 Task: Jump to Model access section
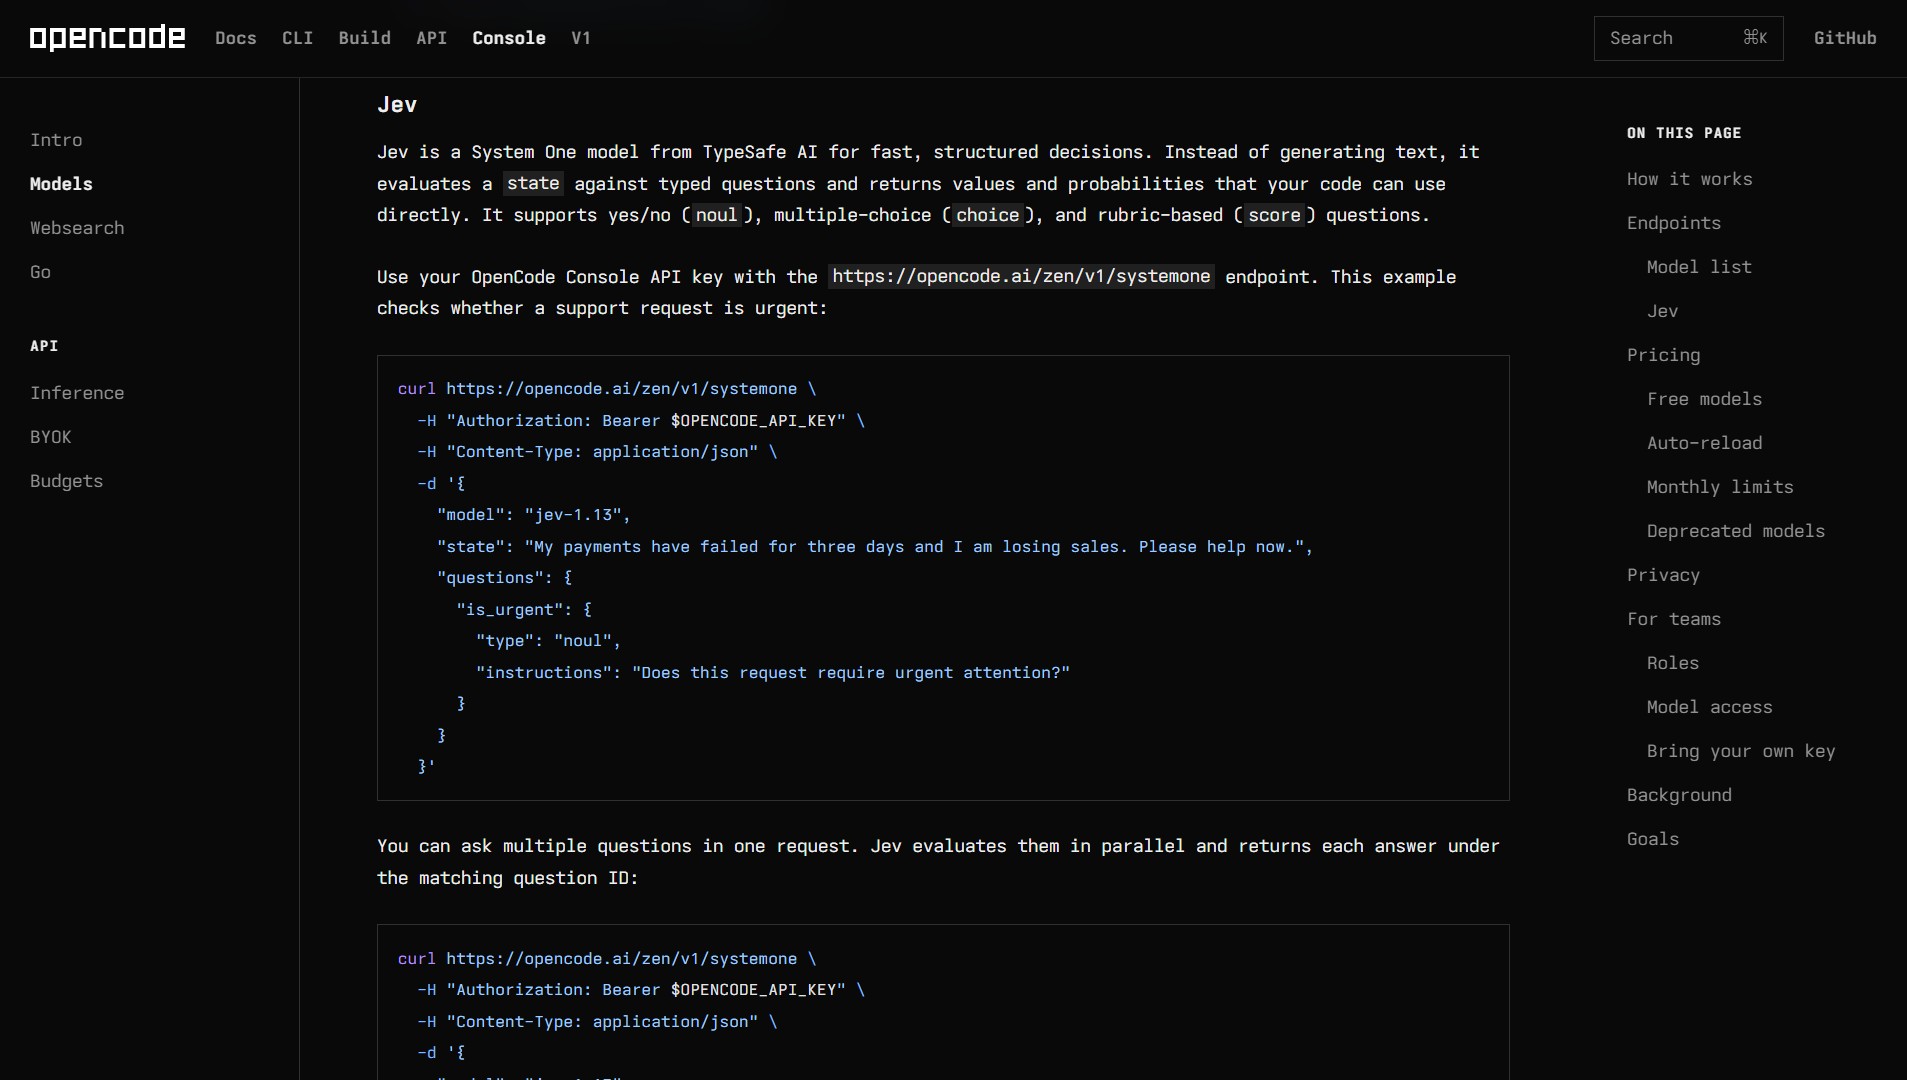(1709, 707)
